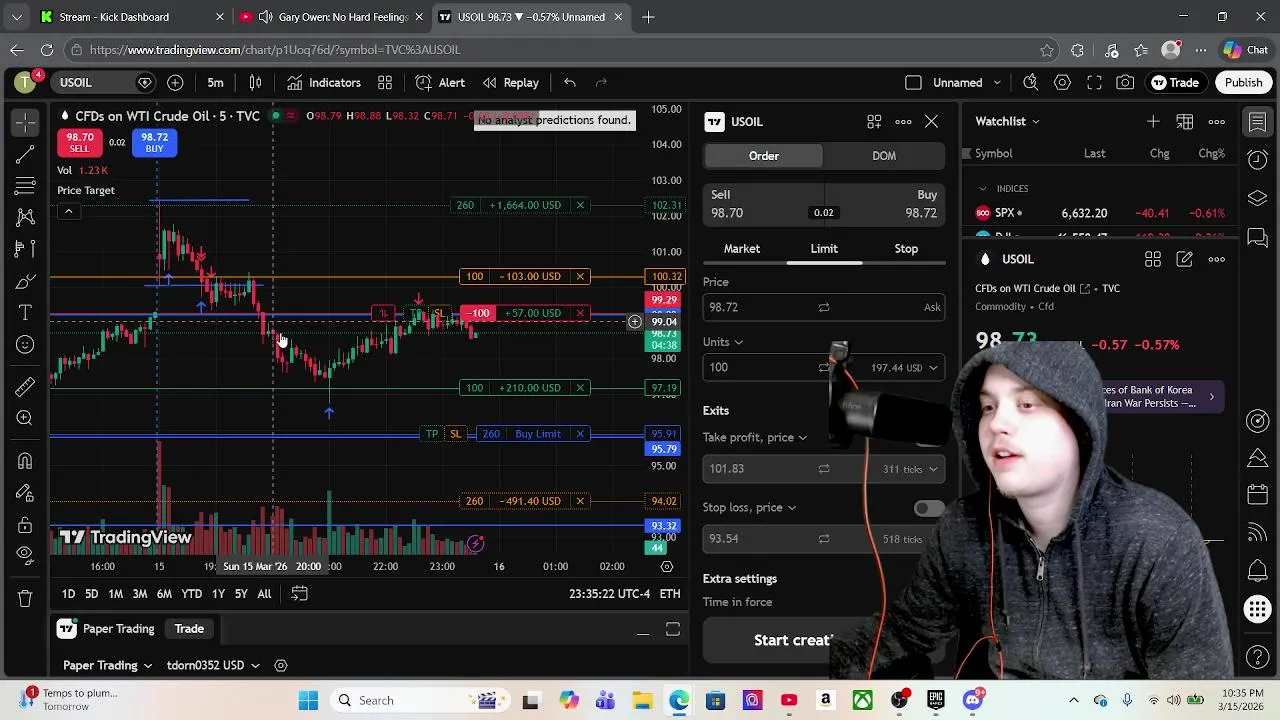Screen dimensions: 1280x720
Task: Open Stop loss price type dropdown
Action: coord(750,507)
